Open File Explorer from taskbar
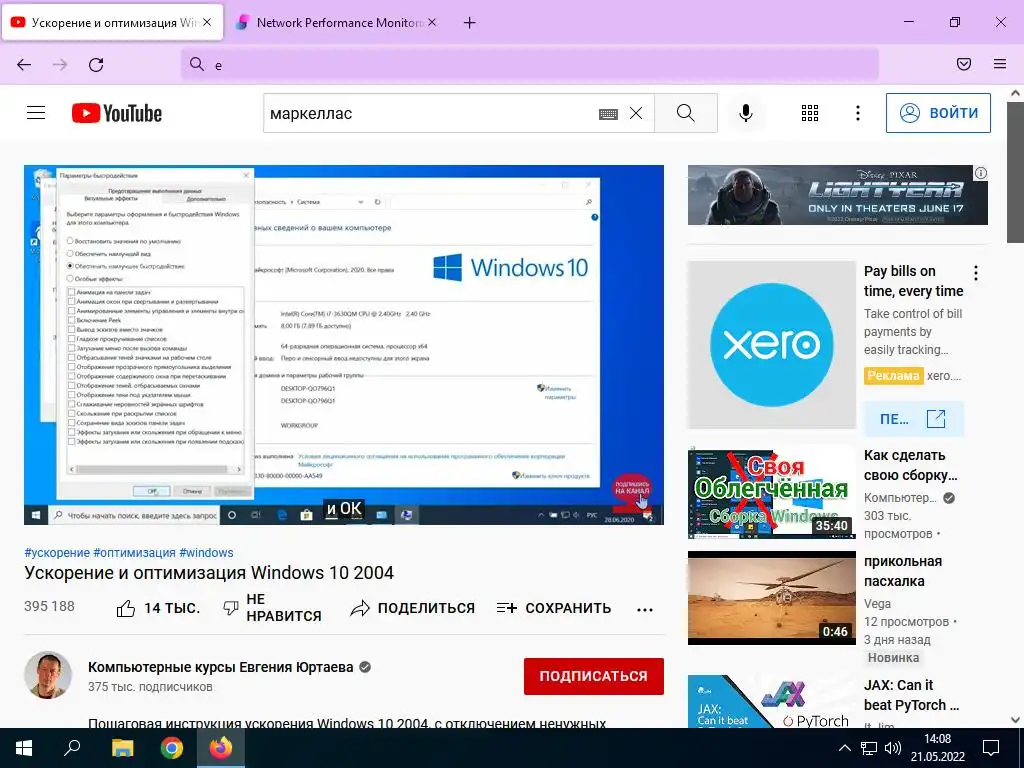The image size is (1024, 768). tap(122, 748)
